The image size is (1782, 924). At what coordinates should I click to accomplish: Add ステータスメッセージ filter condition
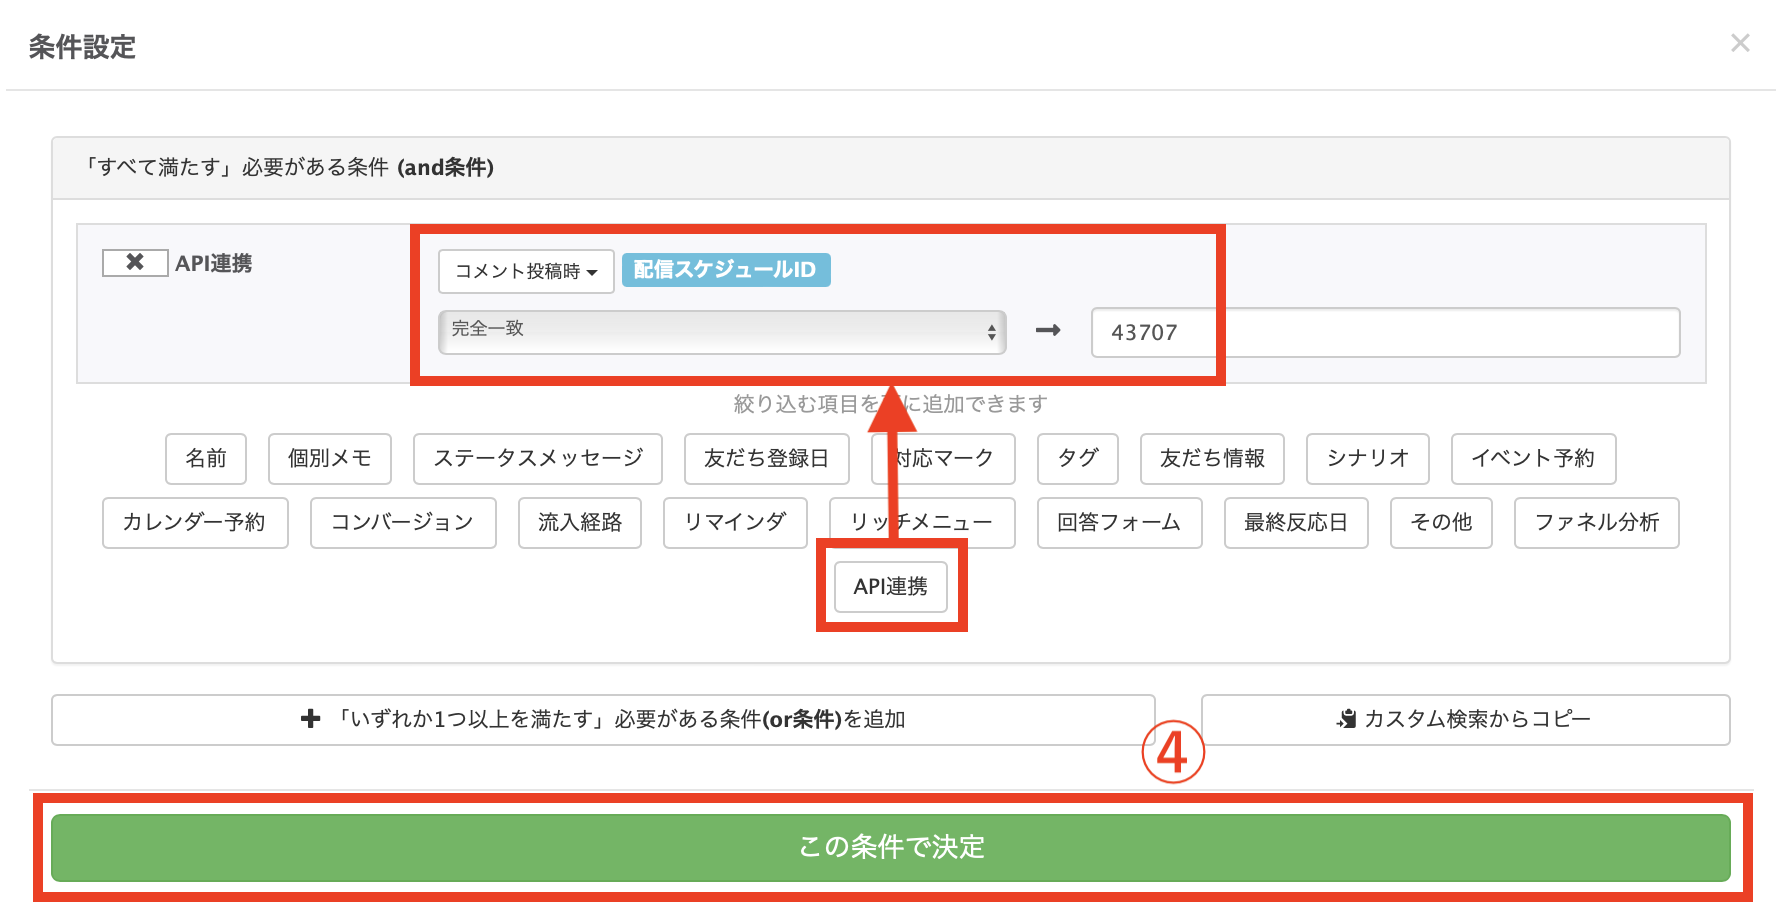pos(538,458)
